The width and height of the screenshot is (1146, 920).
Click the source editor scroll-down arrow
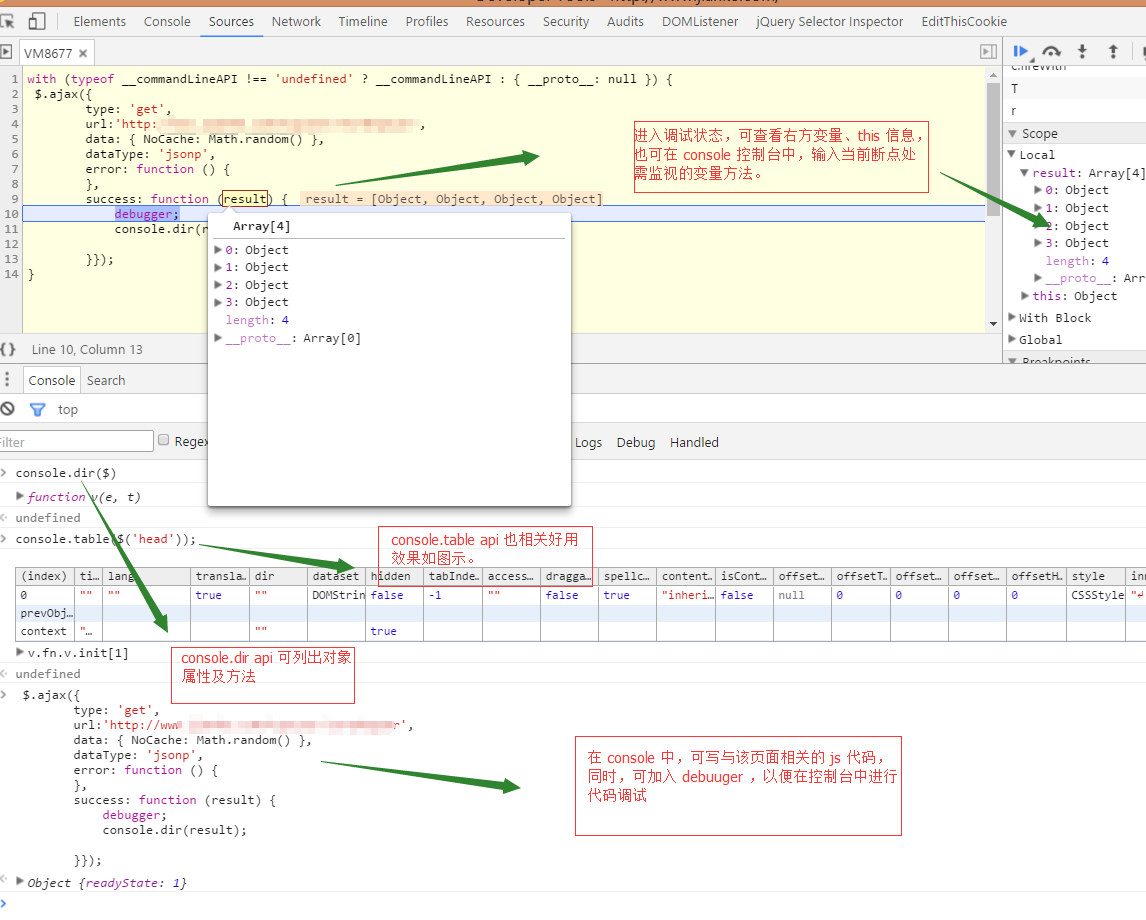click(993, 323)
